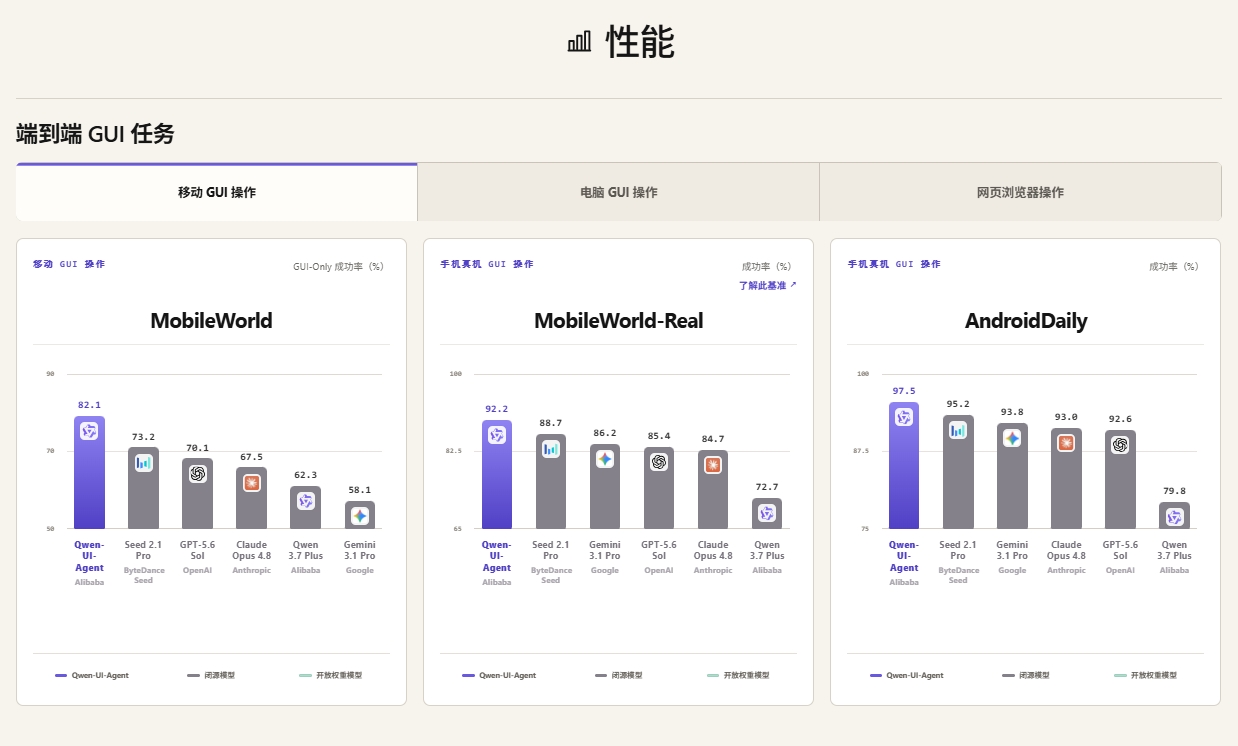Open the 网页浏览器操作 tab

coord(1020,192)
